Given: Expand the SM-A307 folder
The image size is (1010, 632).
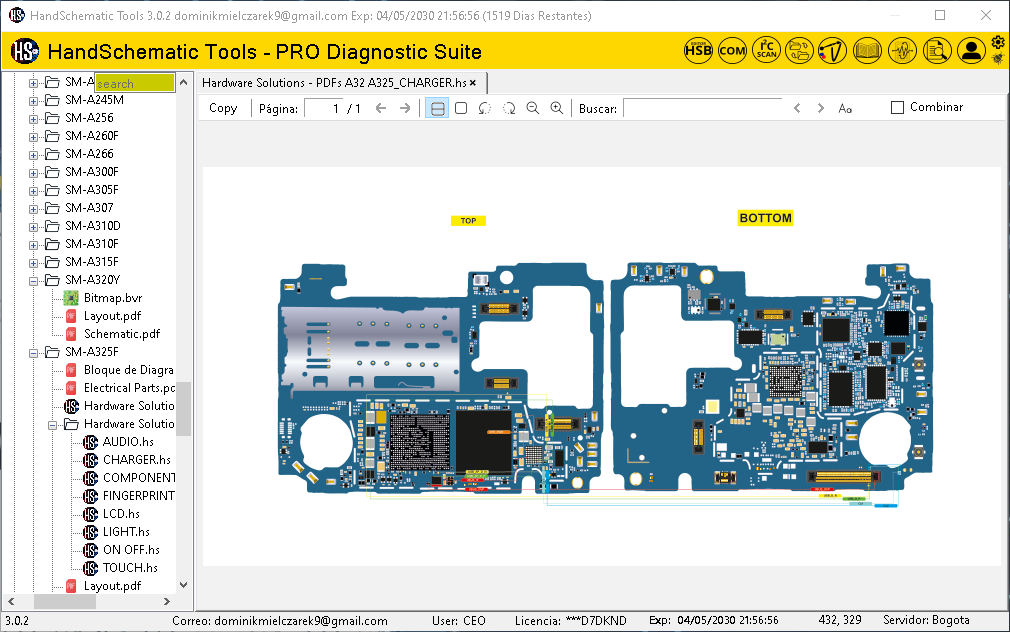Looking at the screenshot, I should coord(33,209).
